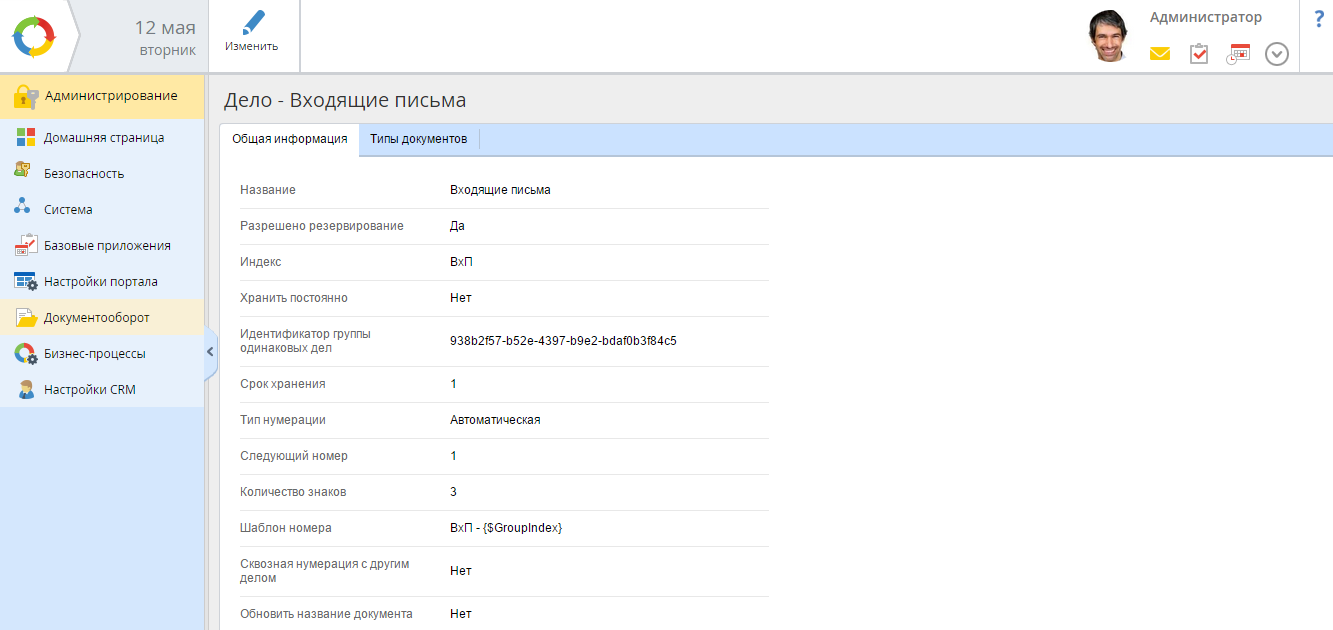The image size is (1333, 630).
Task: Expand the user menu dropdown arrow
Action: click(x=1277, y=54)
